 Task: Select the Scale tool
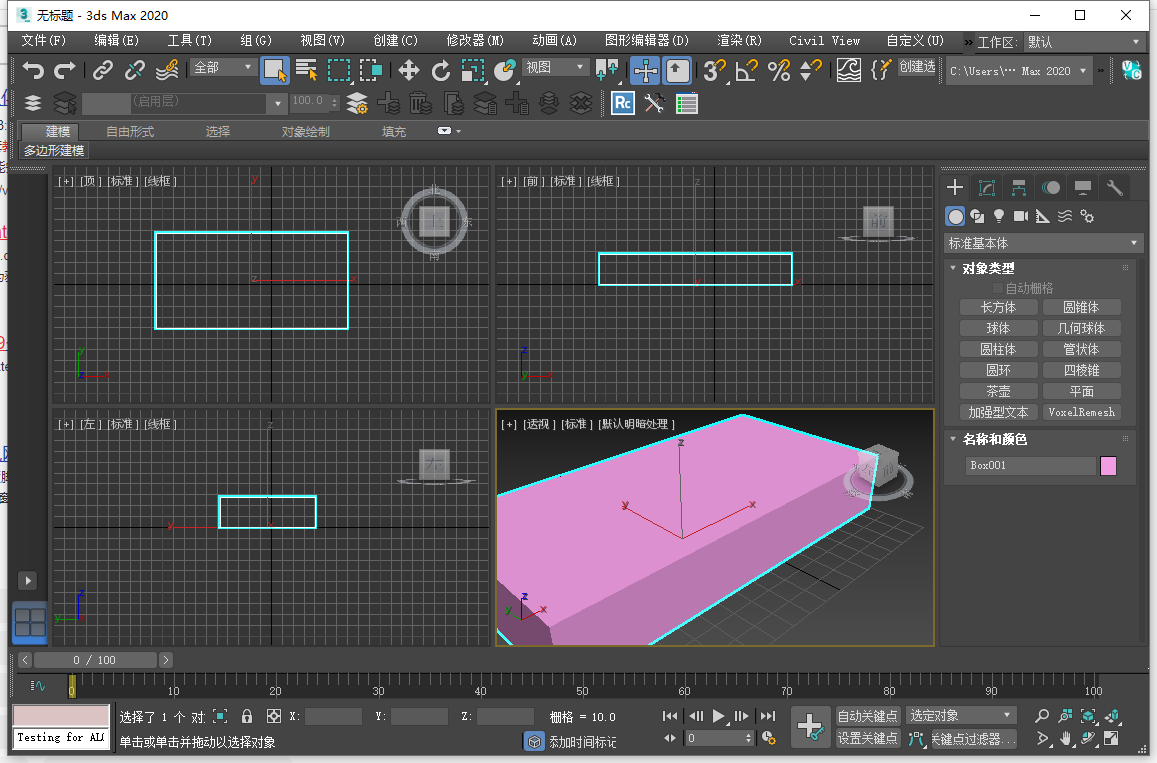click(x=472, y=70)
